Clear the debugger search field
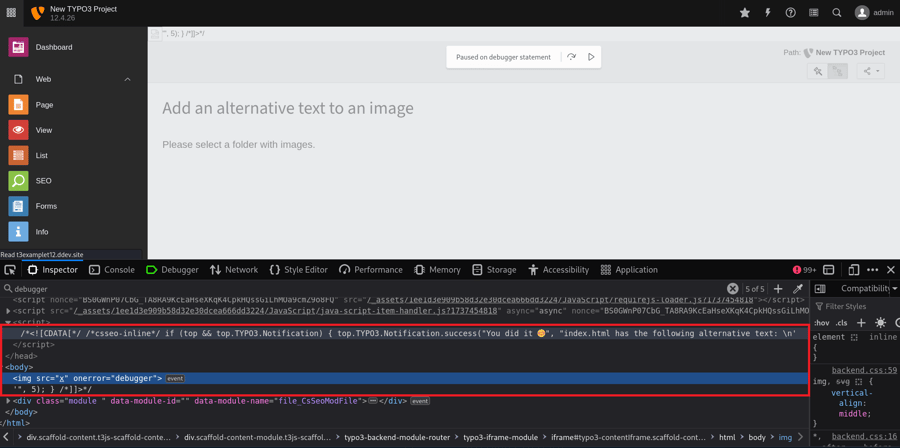This screenshot has width=900, height=448. pyautogui.click(x=732, y=289)
